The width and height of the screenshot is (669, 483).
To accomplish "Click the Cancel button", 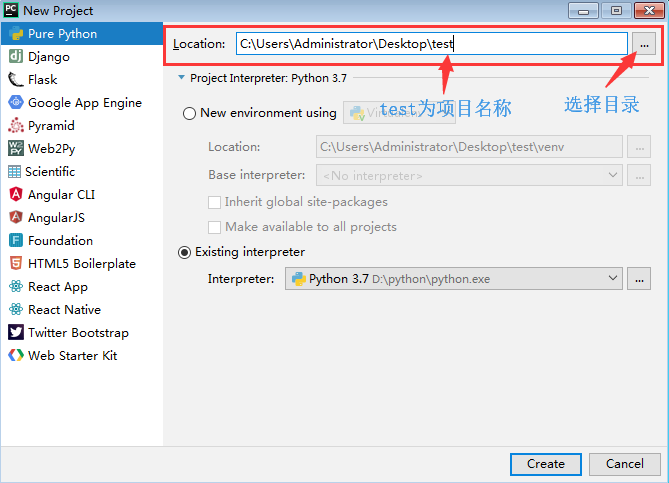I will click(625, 464).
